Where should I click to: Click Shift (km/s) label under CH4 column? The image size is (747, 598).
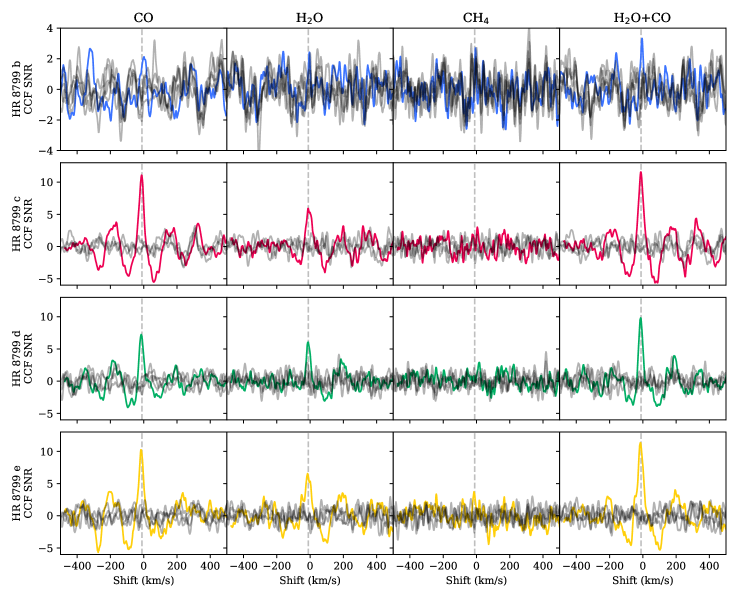click(476, 580)
